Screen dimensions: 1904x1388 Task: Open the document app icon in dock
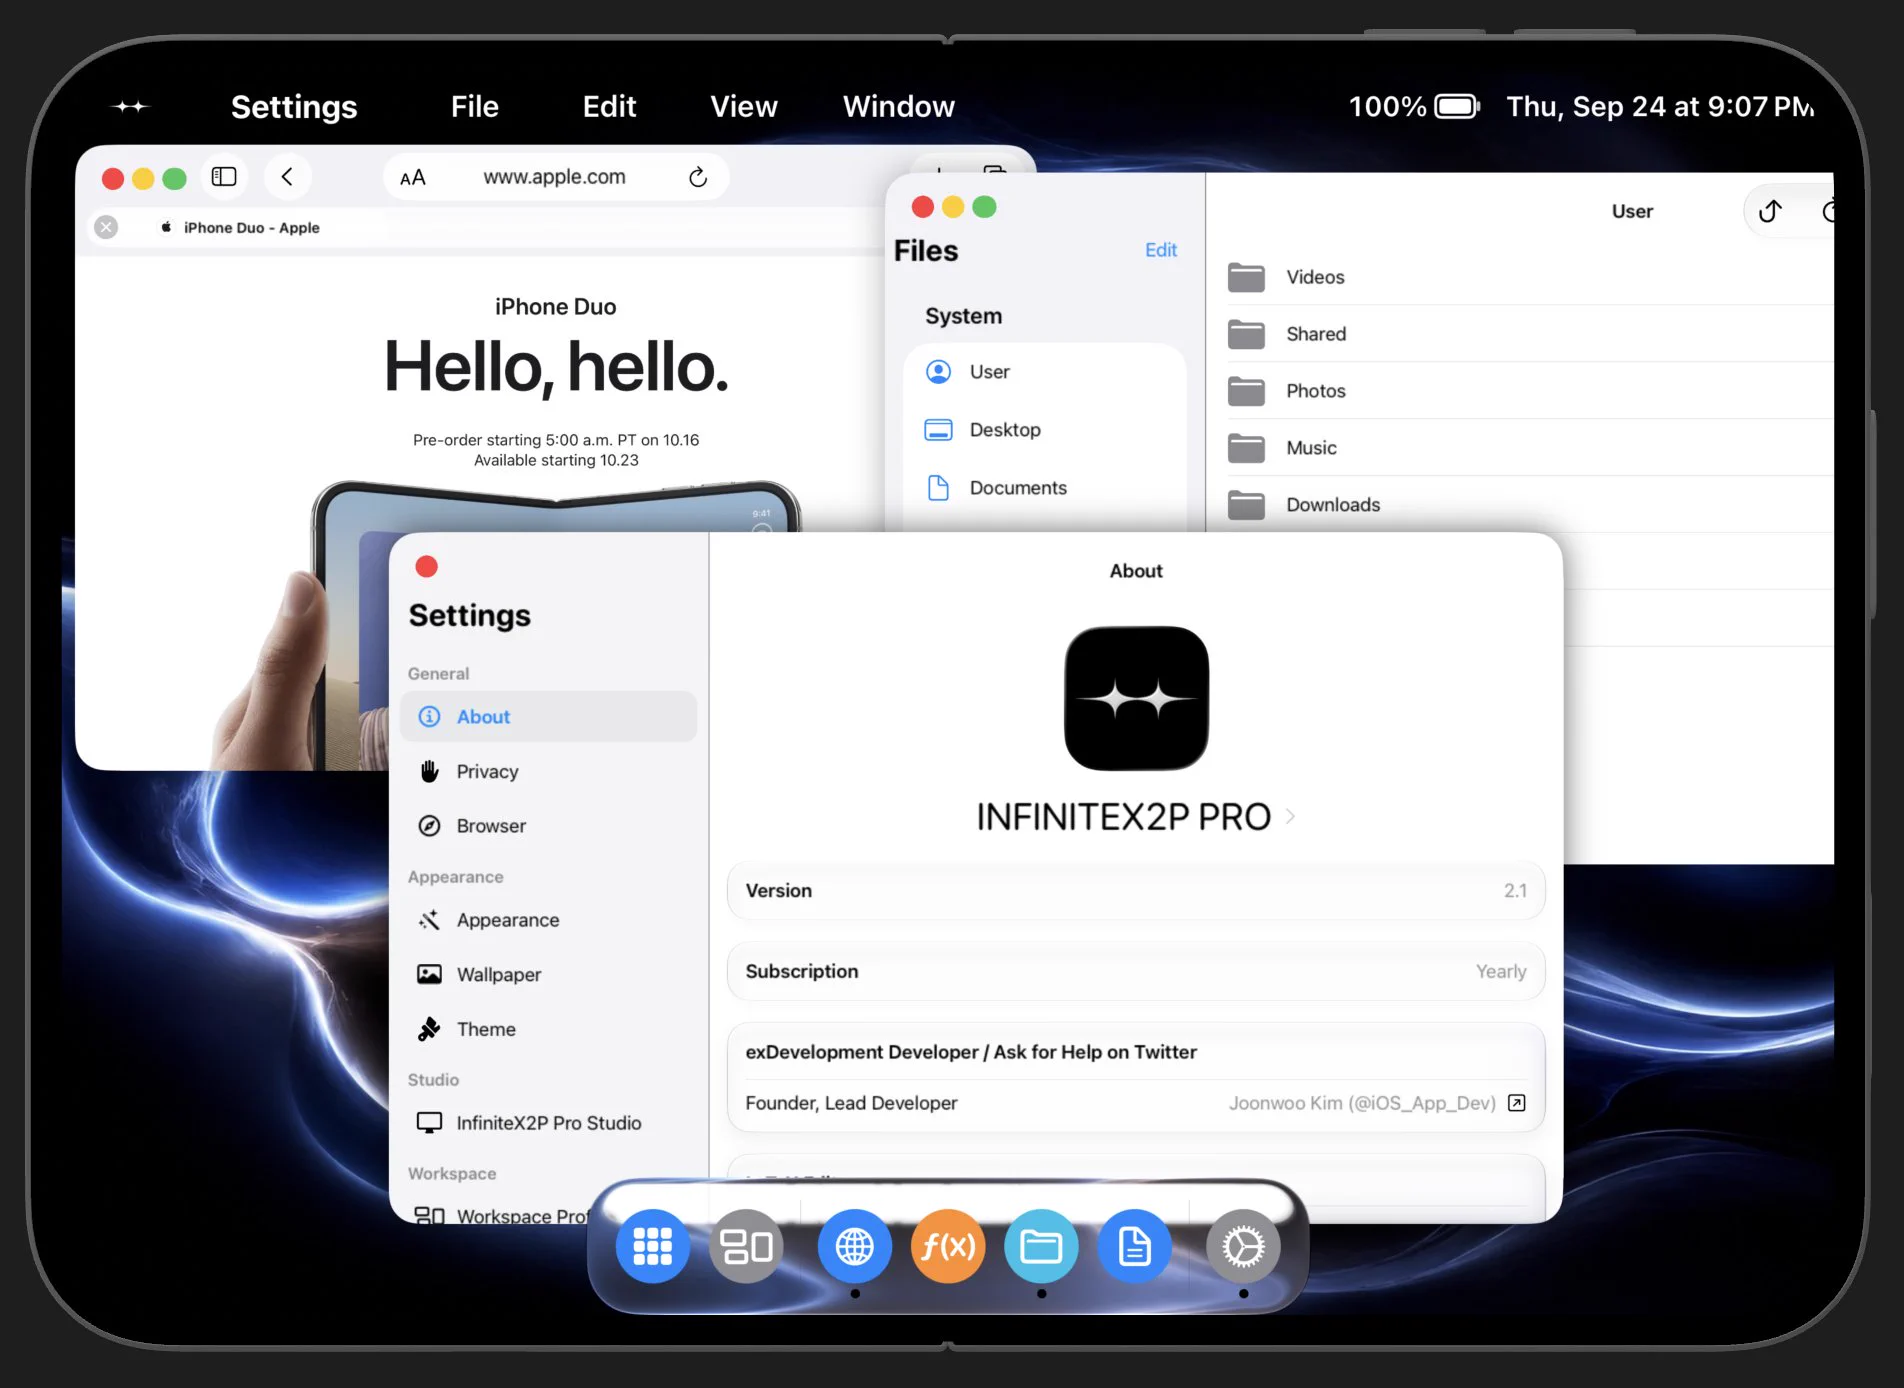(1135, 1246)
